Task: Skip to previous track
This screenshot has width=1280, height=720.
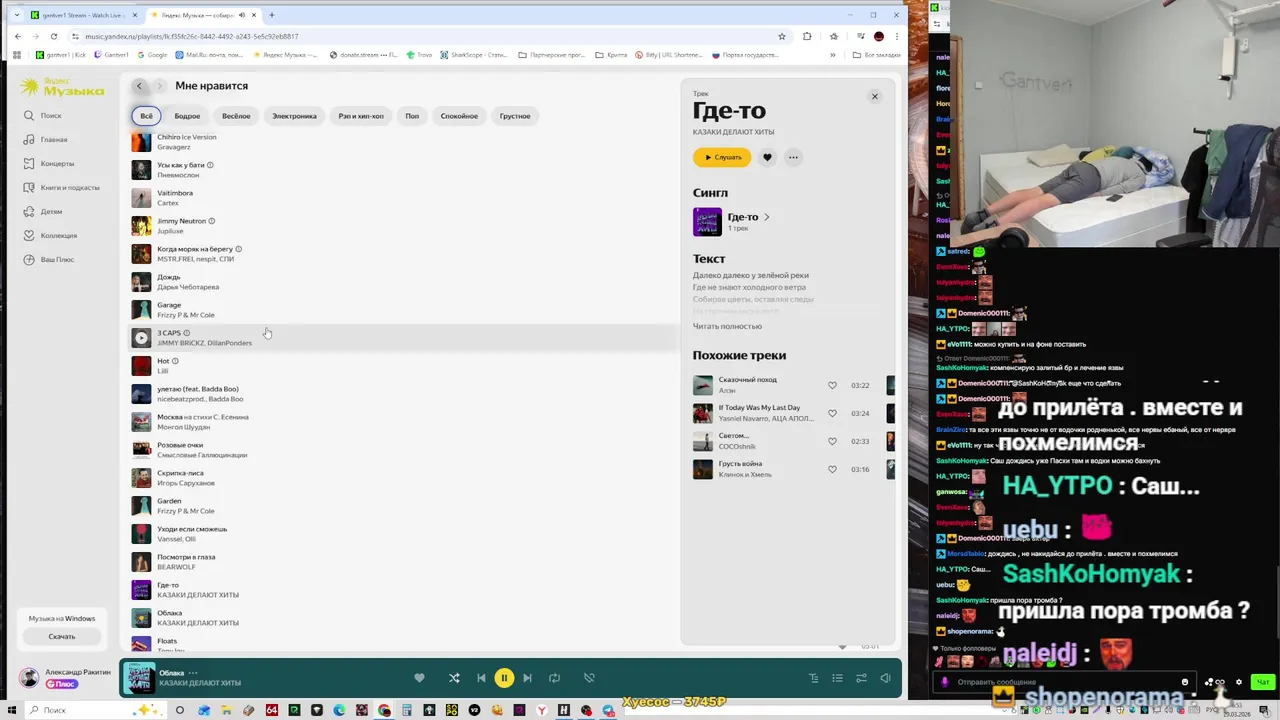Action: pos(481,678)
